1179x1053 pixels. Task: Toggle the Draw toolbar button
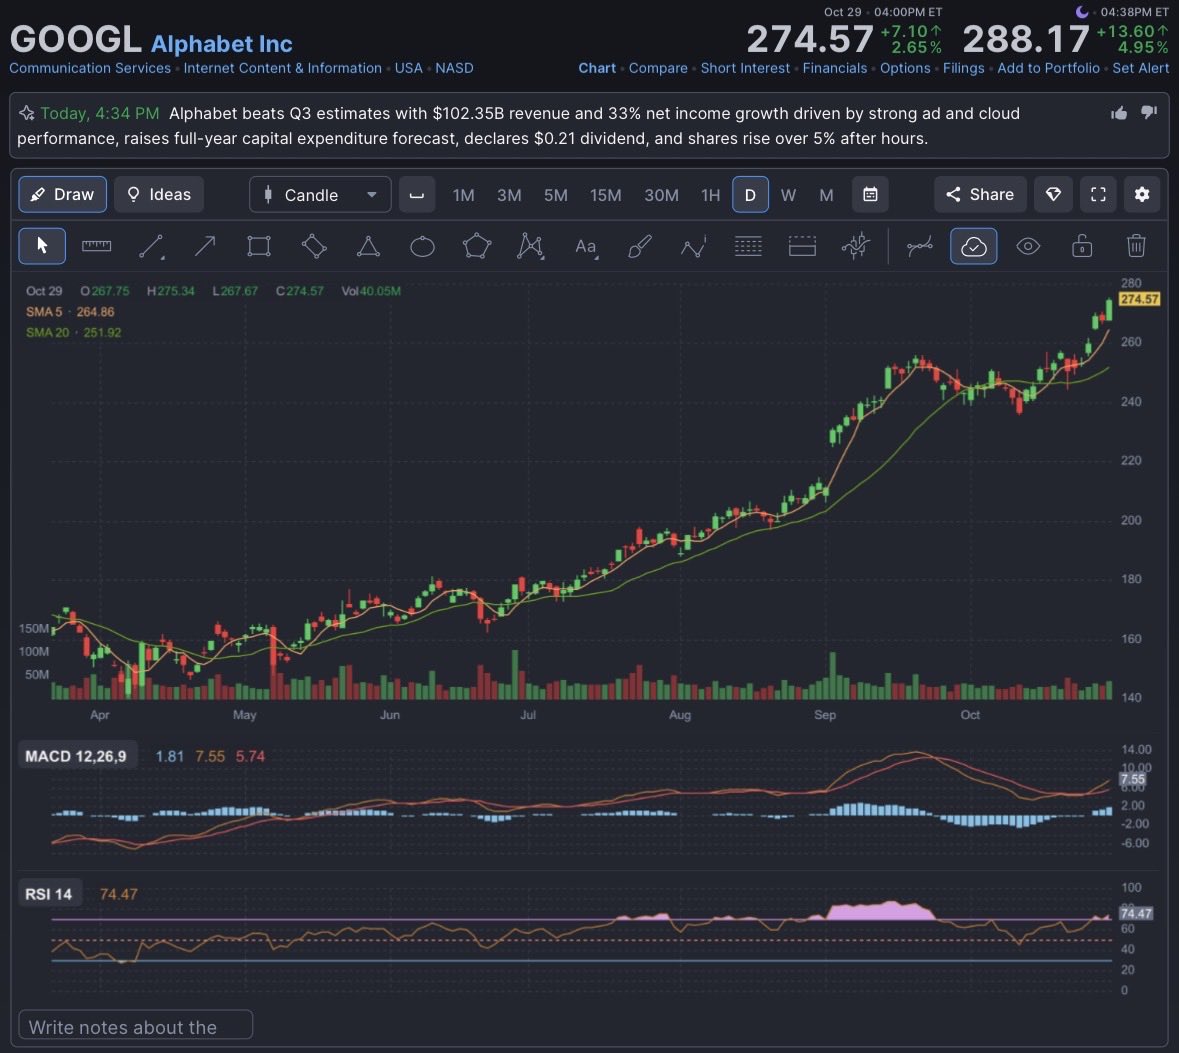click(x=62, y=195)
